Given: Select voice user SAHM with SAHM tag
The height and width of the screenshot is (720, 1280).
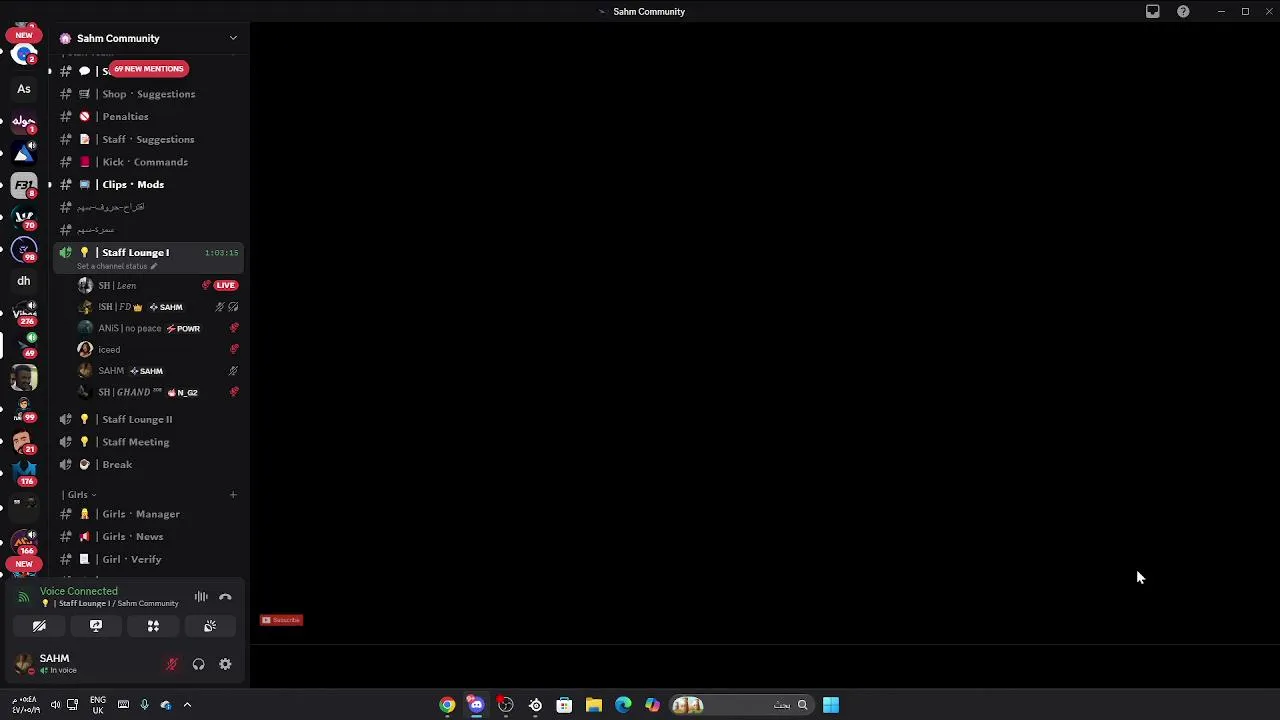Looking at the screenshot, I should (x=158, y=371).
